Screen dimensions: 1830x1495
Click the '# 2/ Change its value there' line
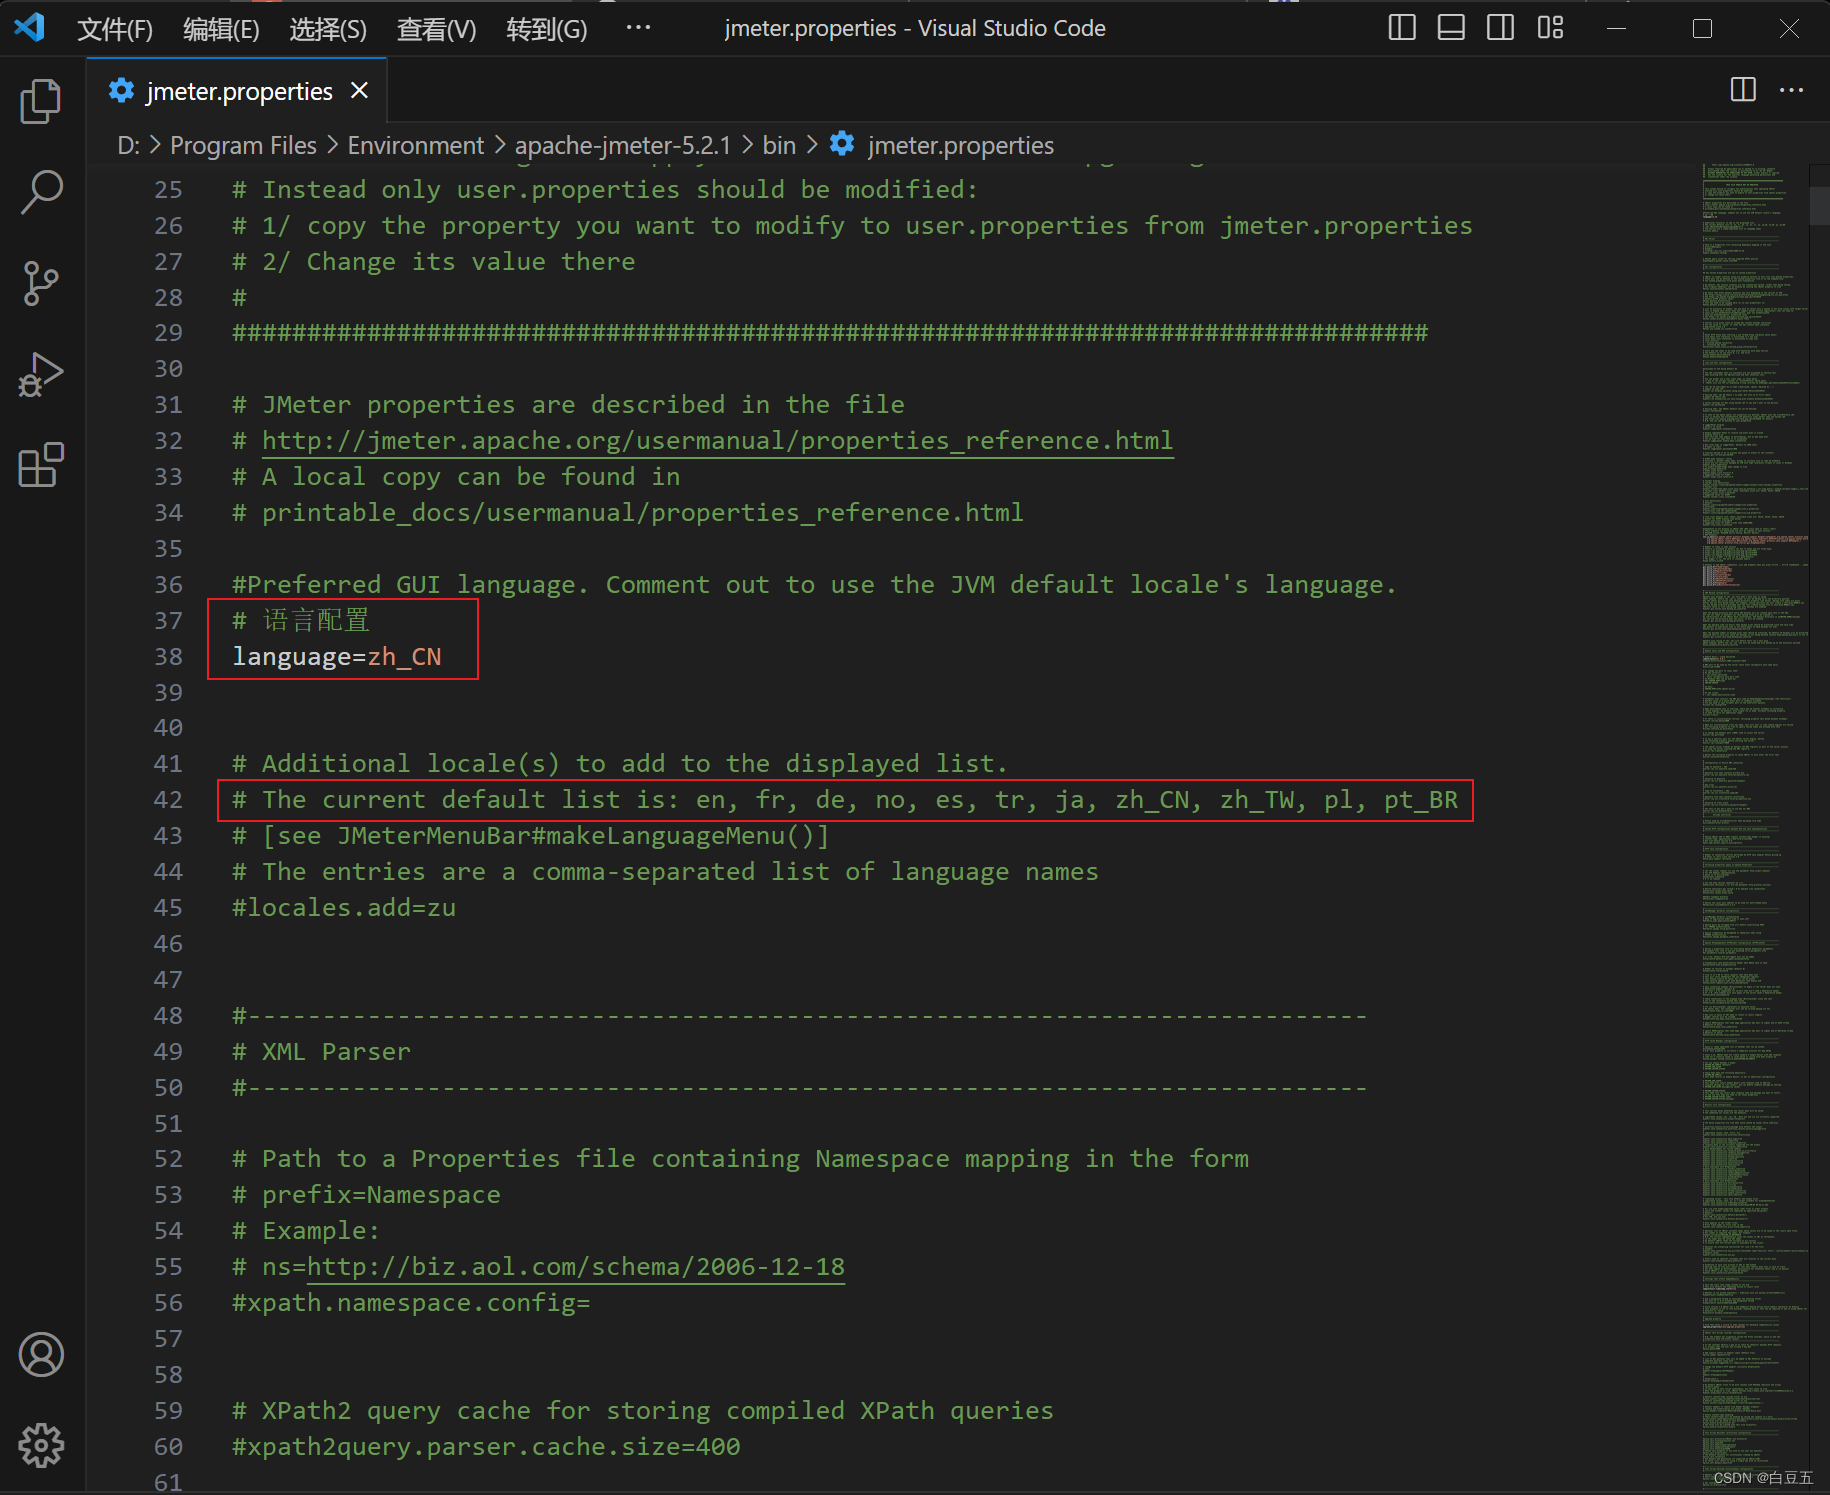[x=434, y=262]
